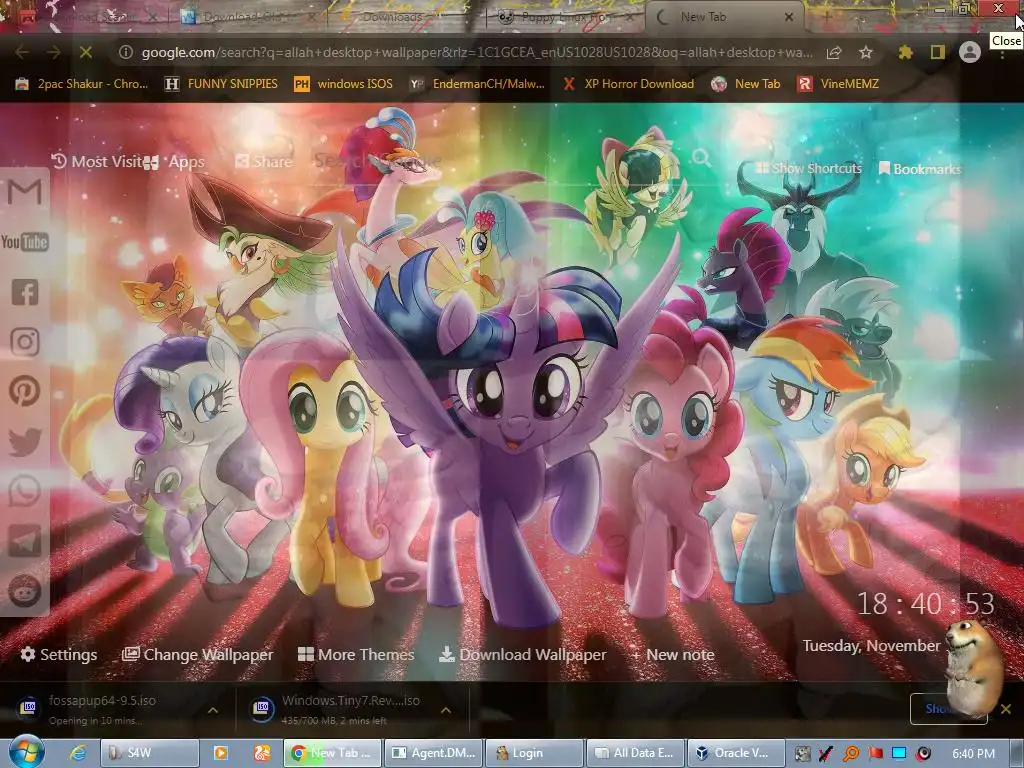The height and width of the screenshot is (768, 1024).
Task: Open YouTube from the left sidebar
Action: [25, 242]
